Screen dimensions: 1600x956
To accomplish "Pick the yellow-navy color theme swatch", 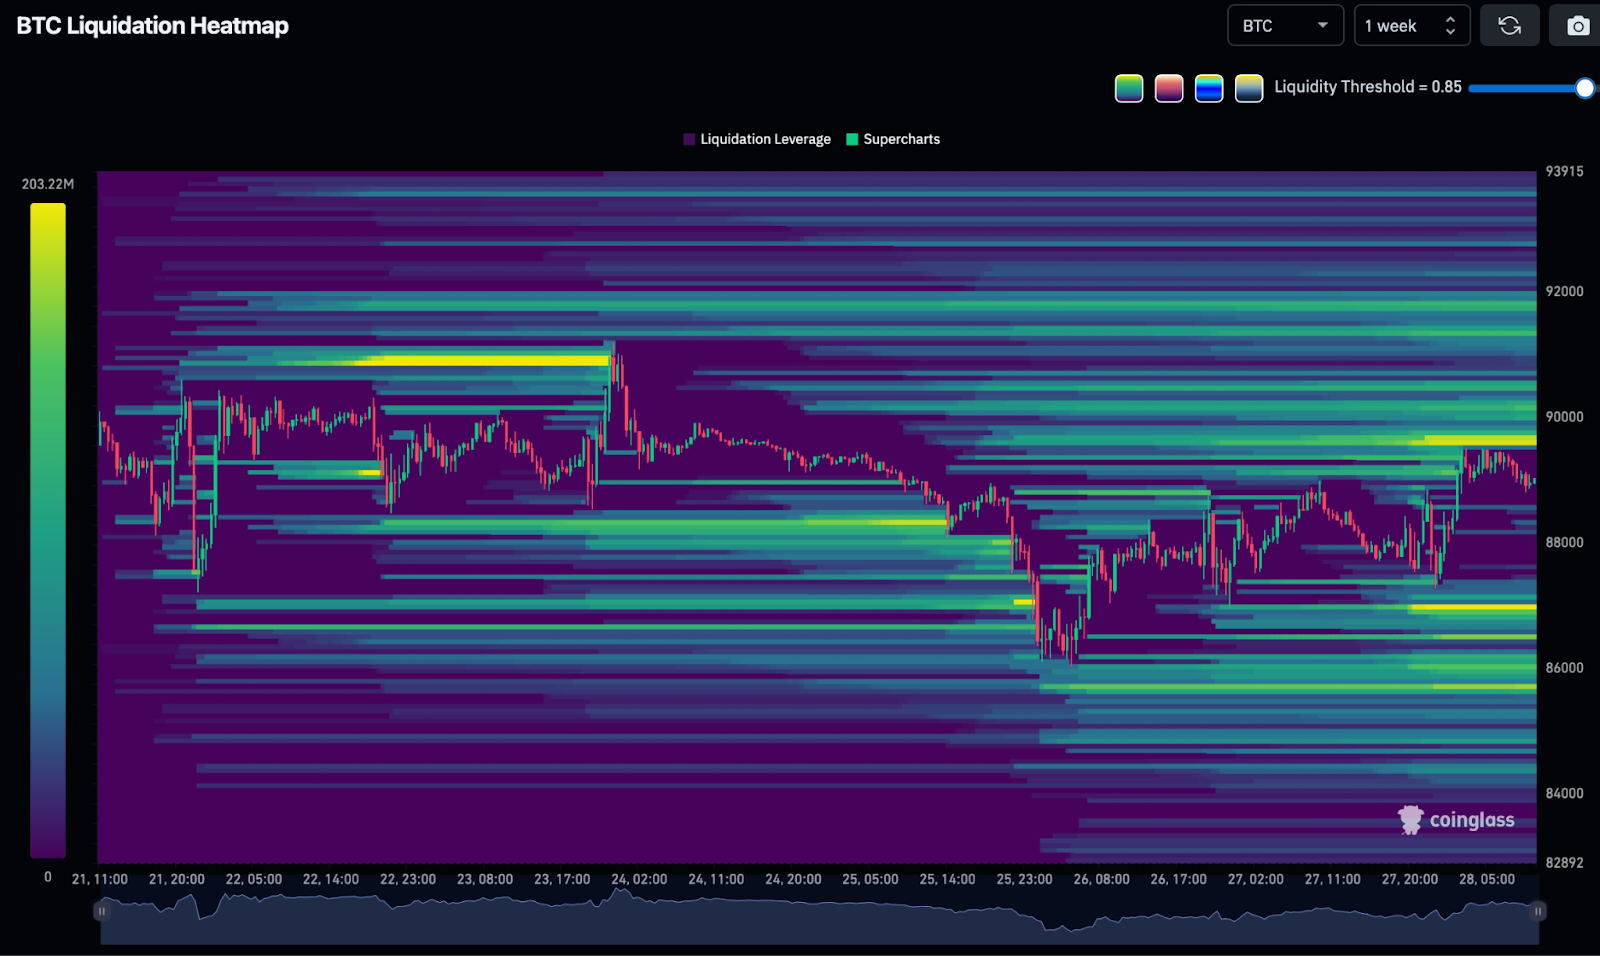I will (1249, 88).
